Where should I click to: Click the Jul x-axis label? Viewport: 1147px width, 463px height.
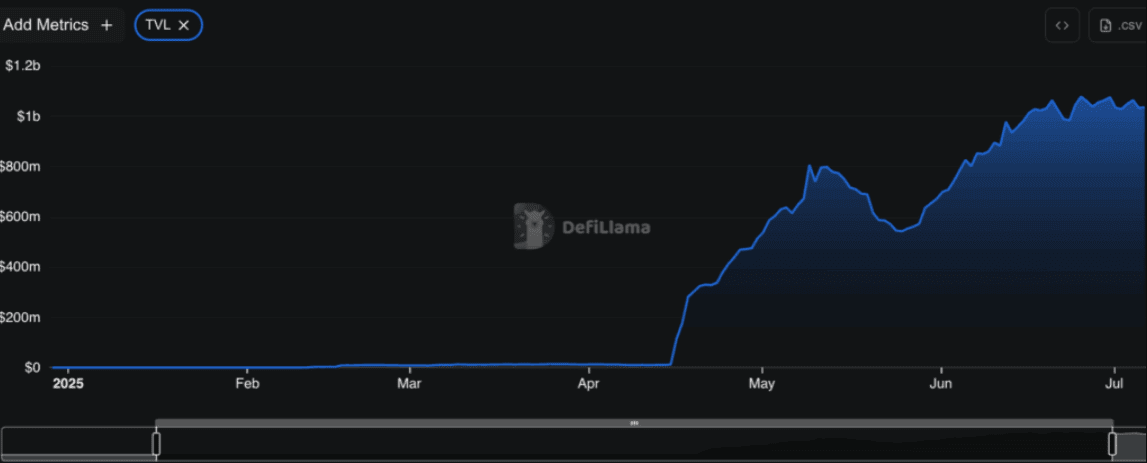pos(1114,383)
